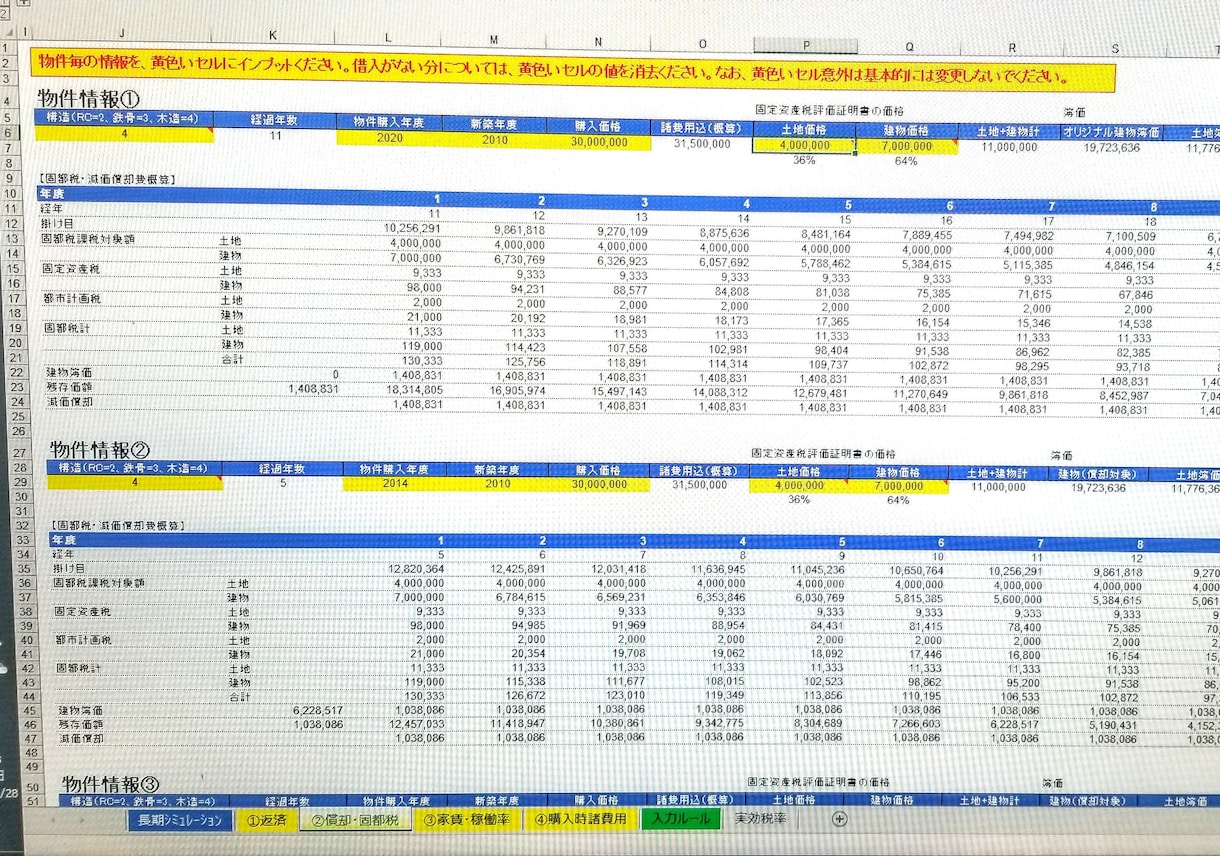Screen dimensions: 1220x856
Task: Click the 64% value under row 29
Action: (898, 500)
